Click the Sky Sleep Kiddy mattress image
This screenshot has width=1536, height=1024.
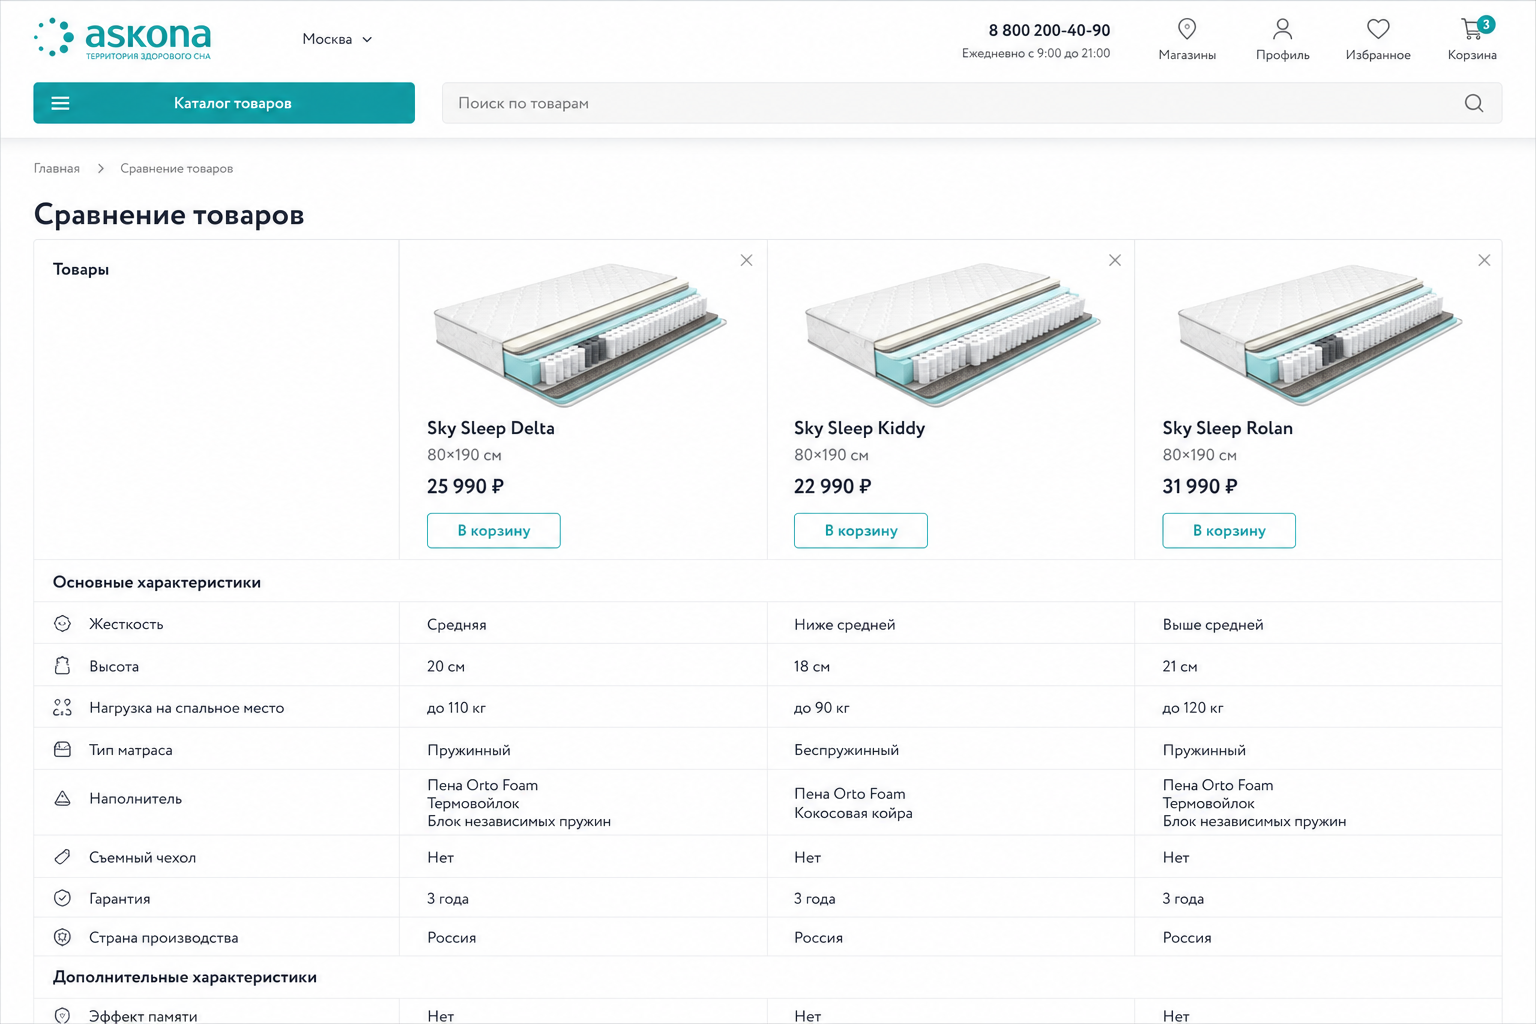pyautogui.click(x=951, y=334)
